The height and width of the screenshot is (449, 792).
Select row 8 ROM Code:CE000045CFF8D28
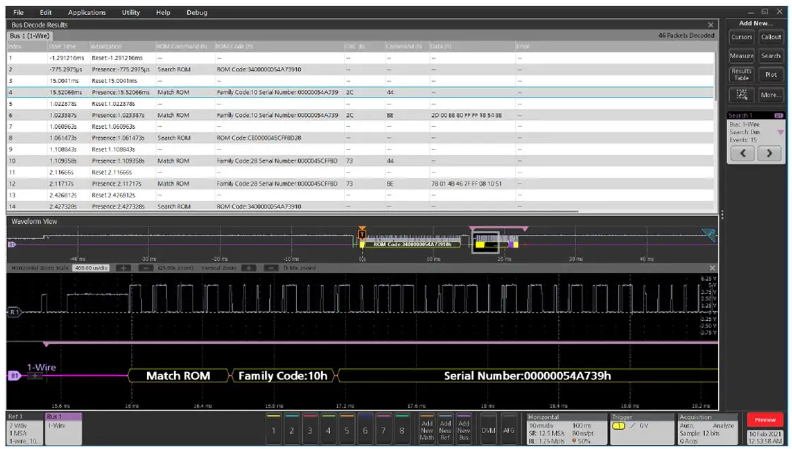tap(259, 138)
